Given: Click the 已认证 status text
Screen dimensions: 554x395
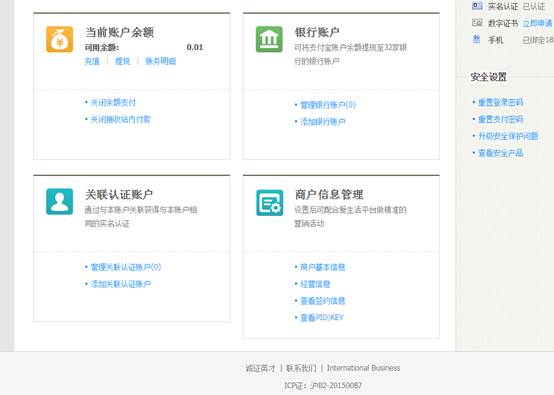Looking at the screenshot, I should (534, 6).
